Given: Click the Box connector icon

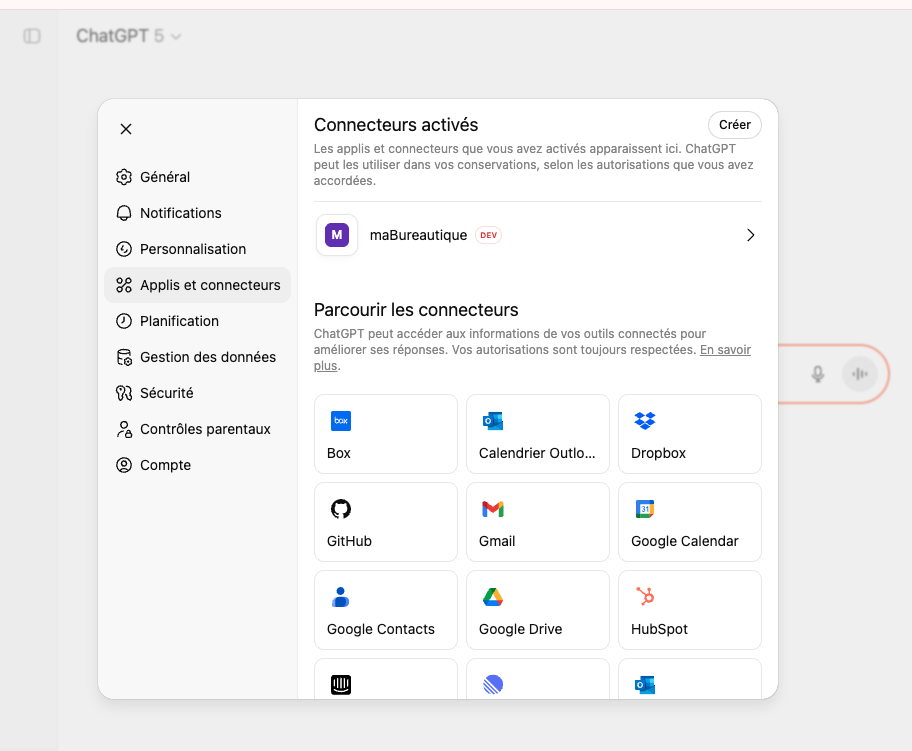Looking at the screenshot, I should (x=341, y=421).
